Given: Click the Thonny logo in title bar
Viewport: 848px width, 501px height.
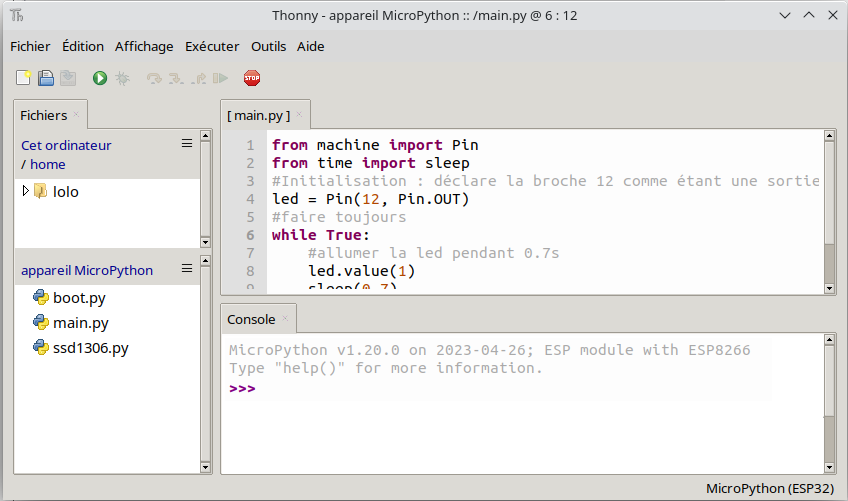Looking at the screenshot, I should point(17,15).
